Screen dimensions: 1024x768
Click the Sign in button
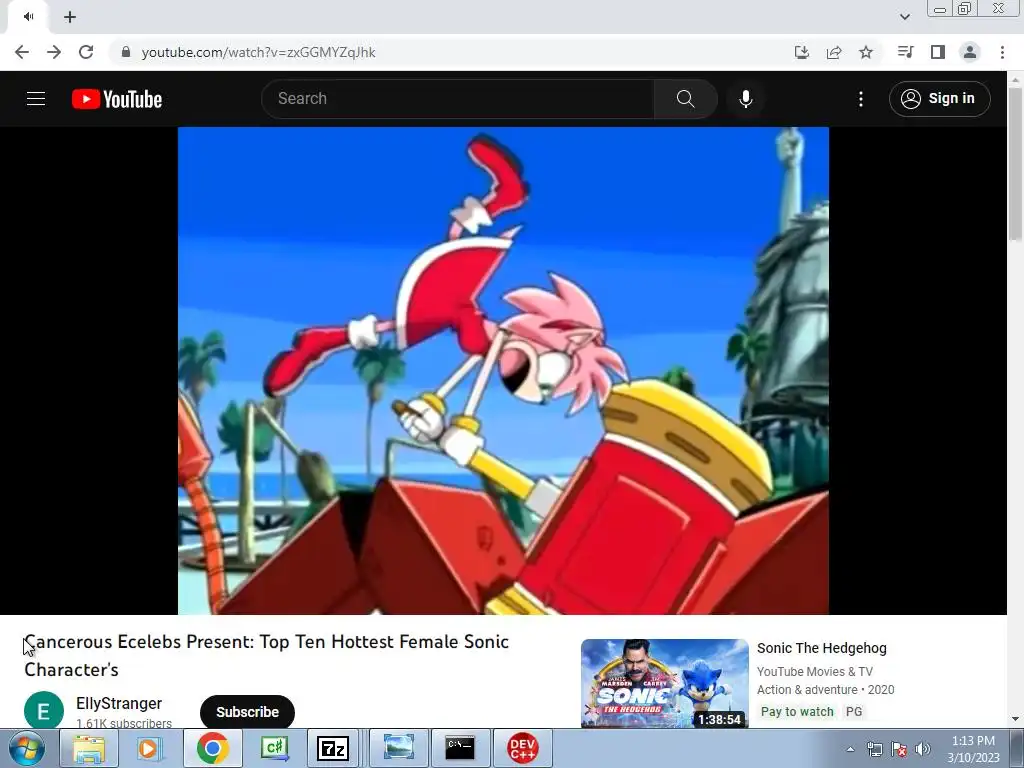tap(939, 99)
